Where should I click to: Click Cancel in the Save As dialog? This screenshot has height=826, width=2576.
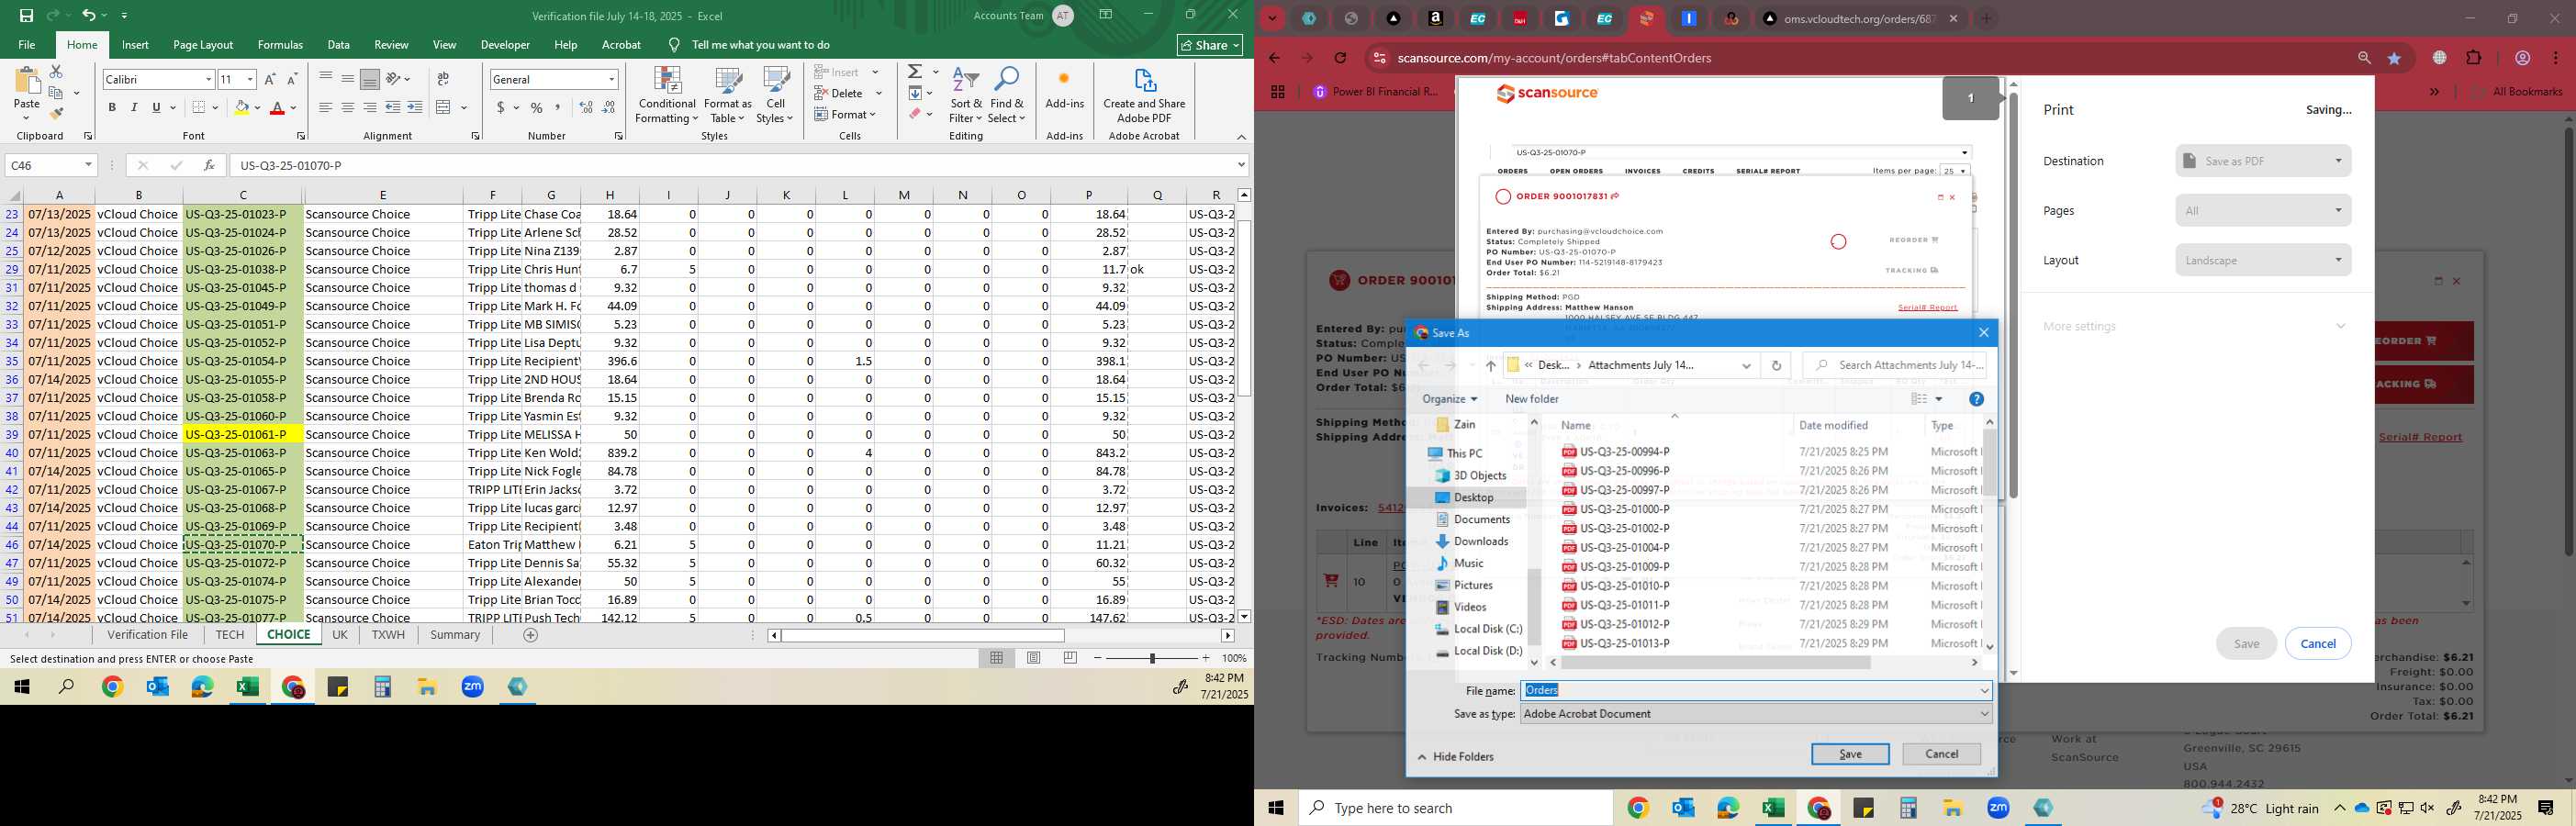click(x=1941, y=754)
